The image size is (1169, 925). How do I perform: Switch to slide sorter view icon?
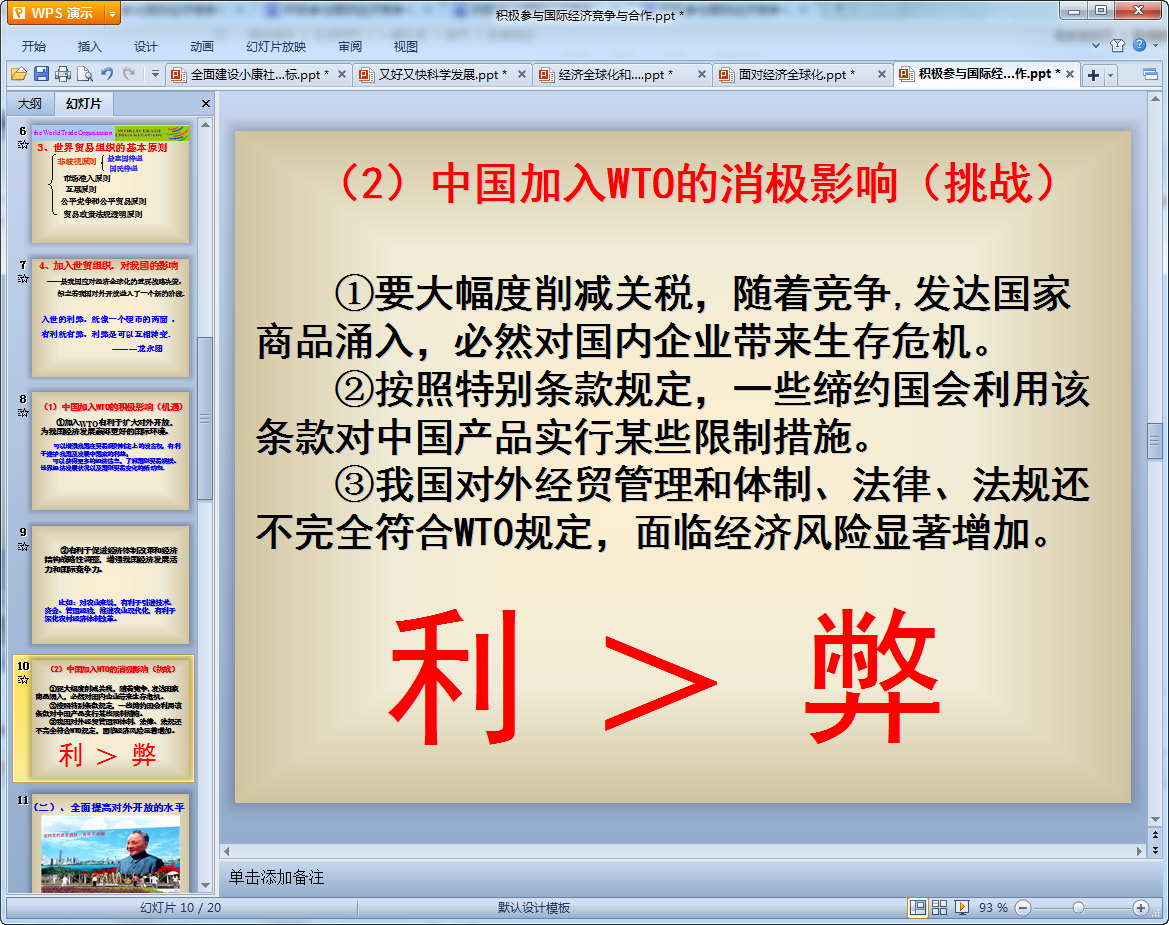click(939, 907)
